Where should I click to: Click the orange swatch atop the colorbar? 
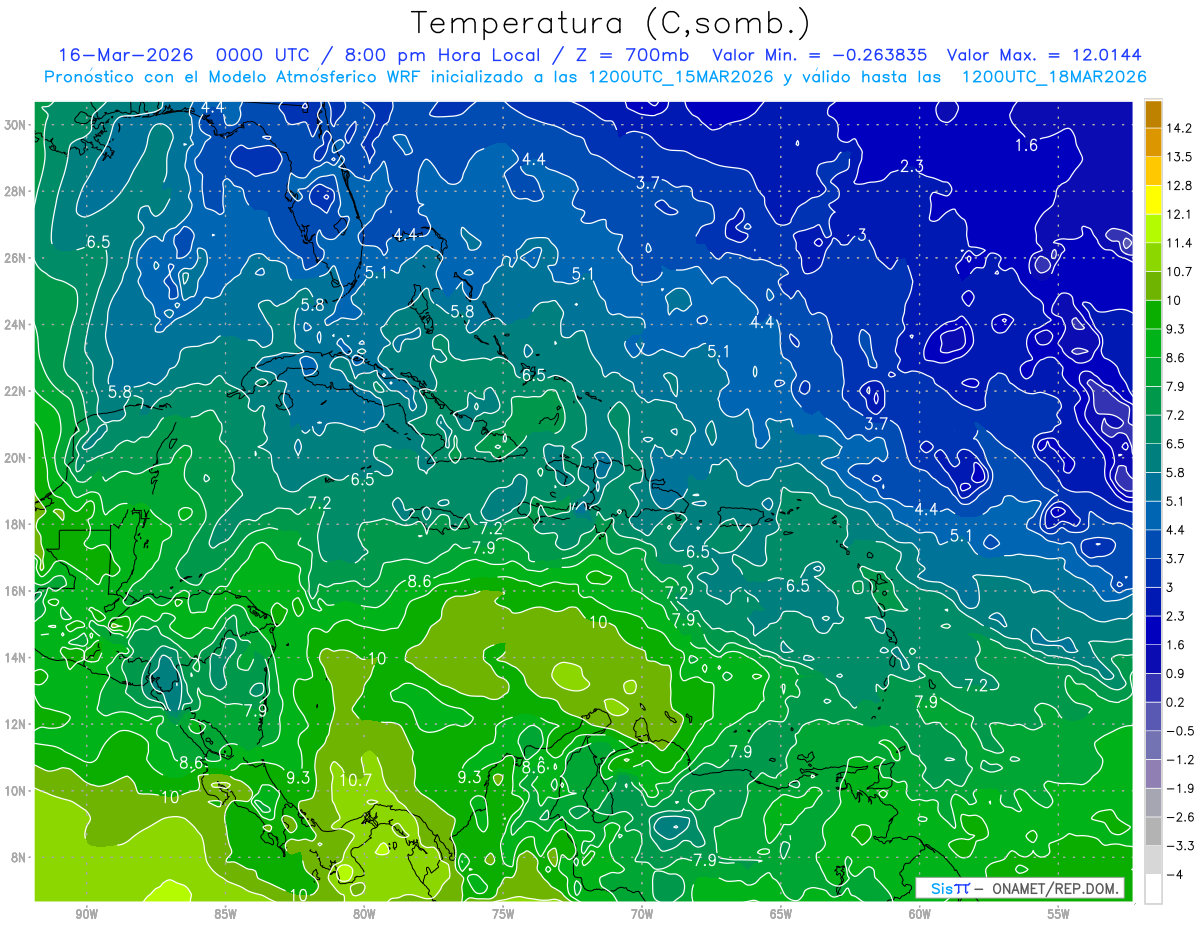[1153, 114]
